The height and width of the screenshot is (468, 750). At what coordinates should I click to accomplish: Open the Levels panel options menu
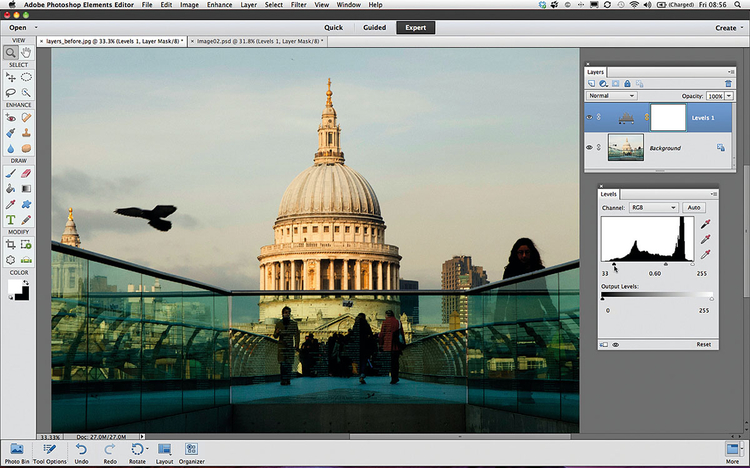click(x=714, y=194)
